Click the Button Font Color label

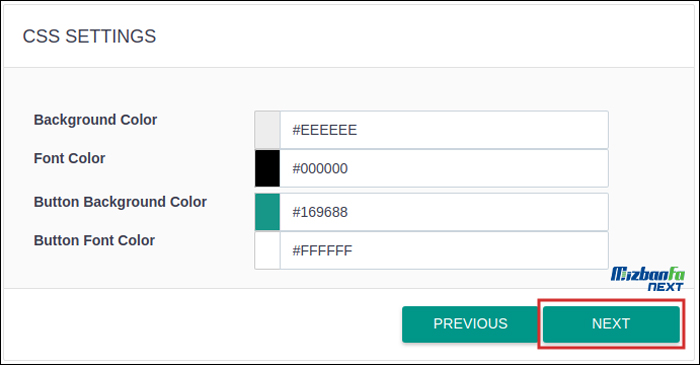[x=94, y=241]
